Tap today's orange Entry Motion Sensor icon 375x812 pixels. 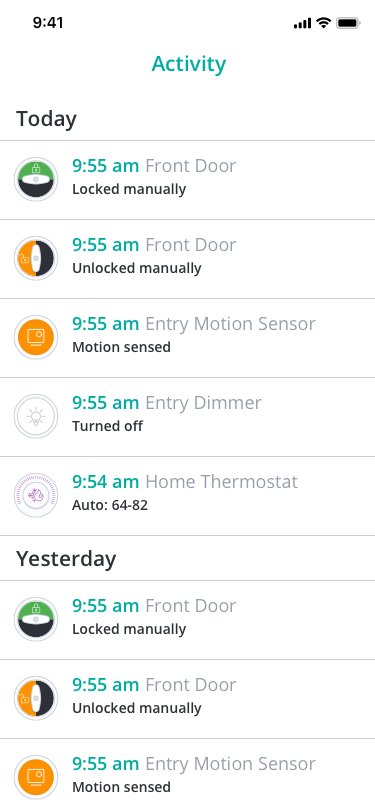click(36, 337)
